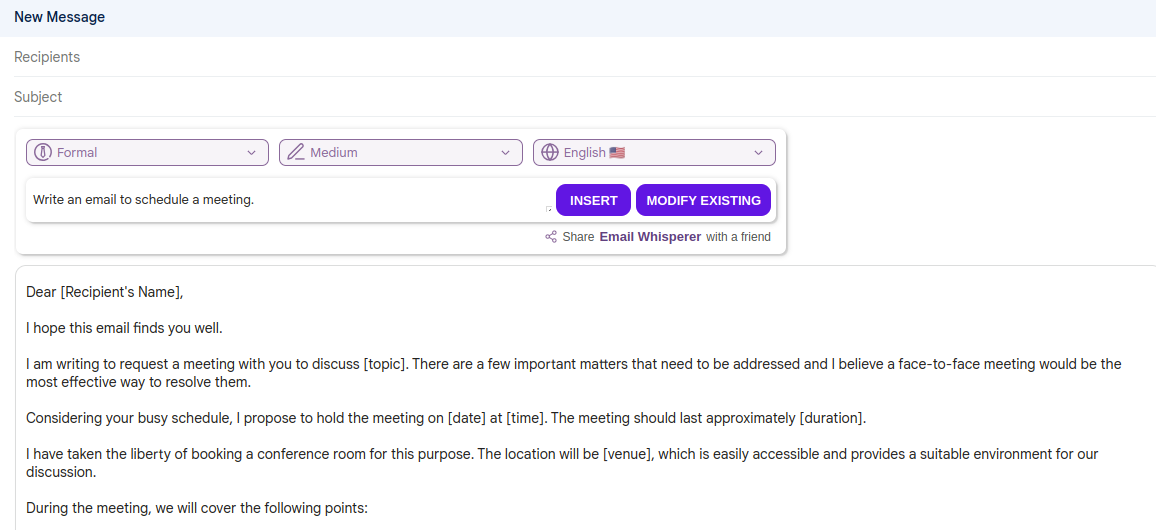Click the chevron on the tone selector

[251, 153]
